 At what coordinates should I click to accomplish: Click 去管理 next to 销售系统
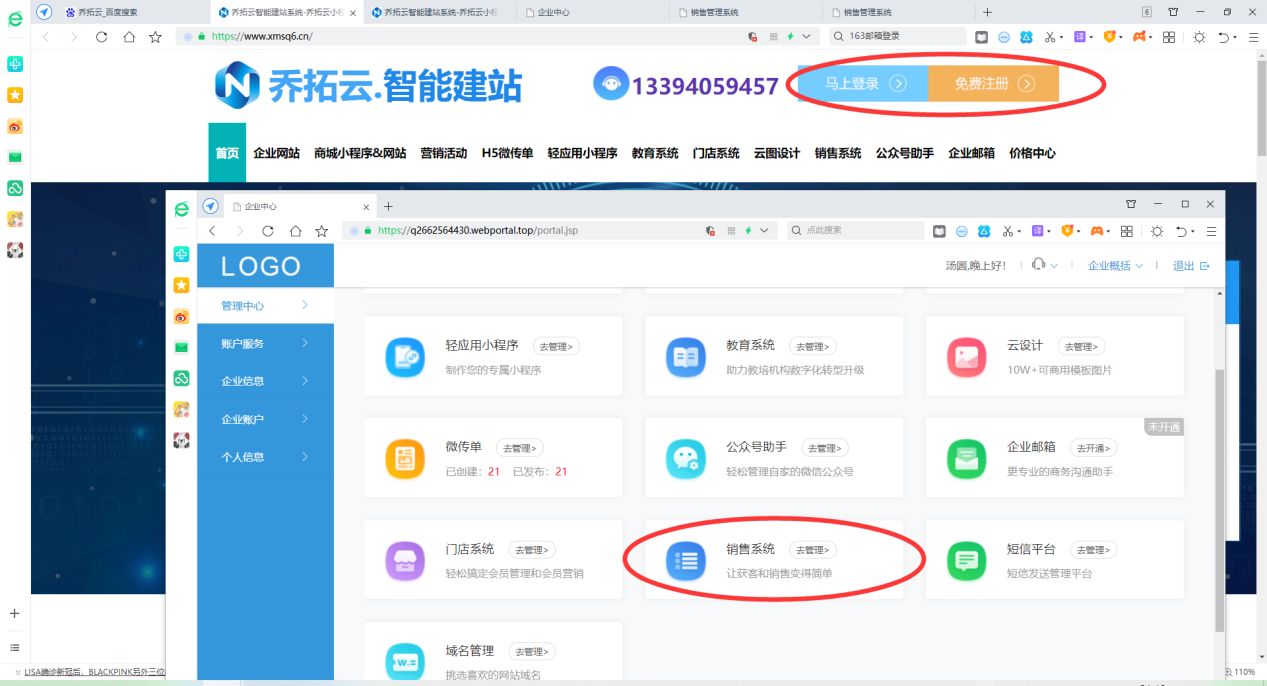click(x=811, y=550)
